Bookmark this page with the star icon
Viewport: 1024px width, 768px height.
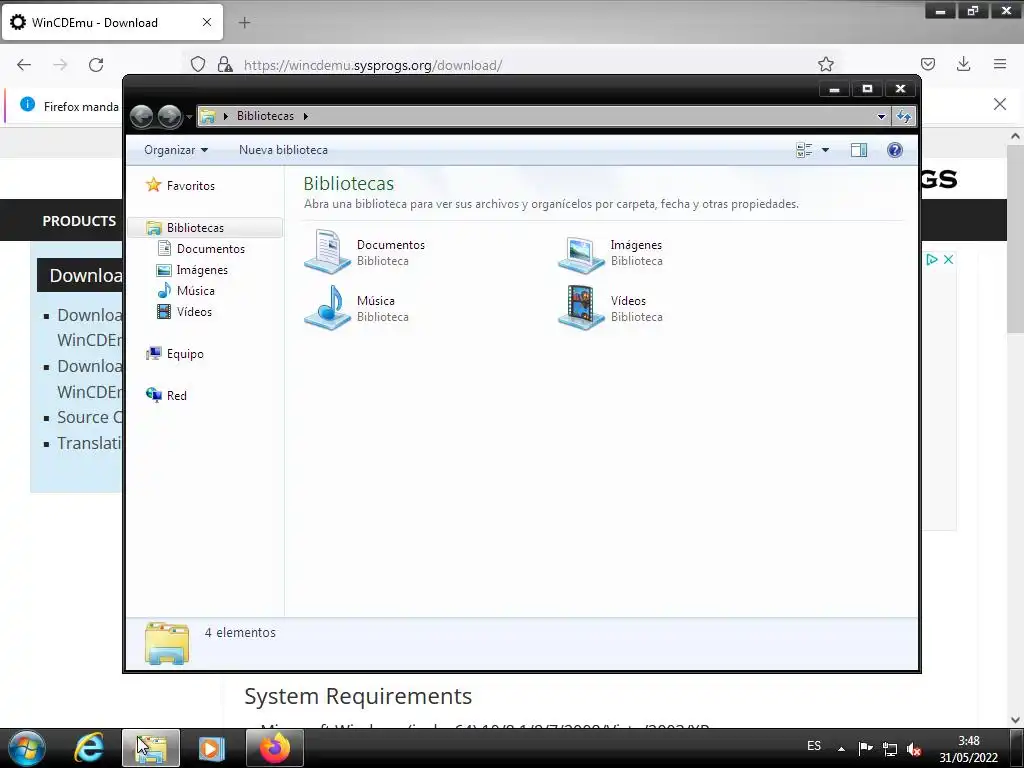click(825, 64)
